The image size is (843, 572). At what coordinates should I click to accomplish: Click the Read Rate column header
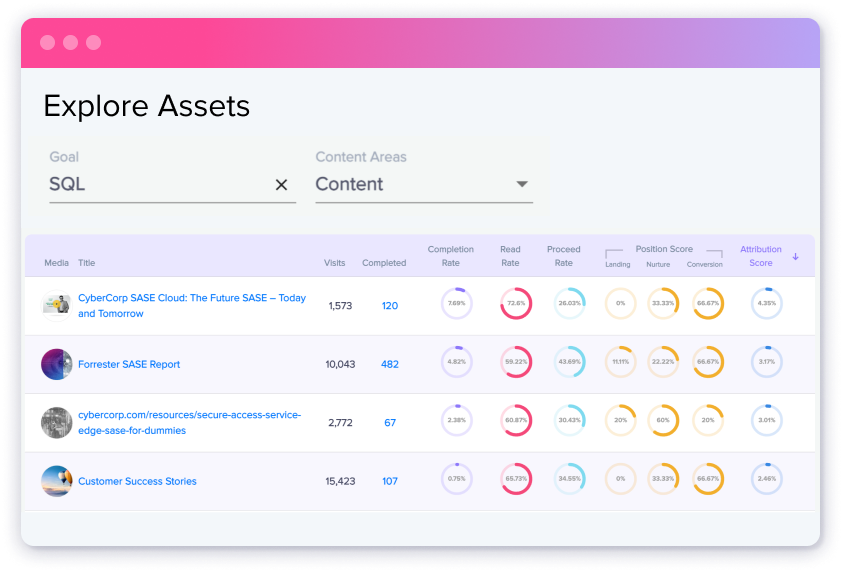click(510, 256)
